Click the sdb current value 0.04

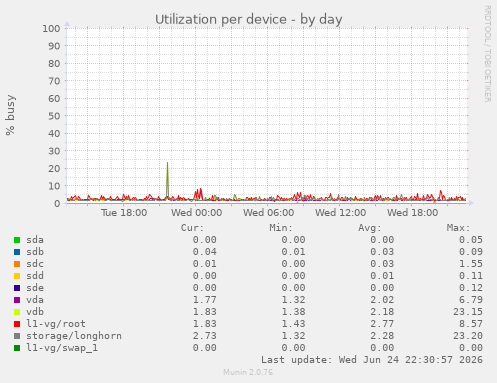point(205,252)
